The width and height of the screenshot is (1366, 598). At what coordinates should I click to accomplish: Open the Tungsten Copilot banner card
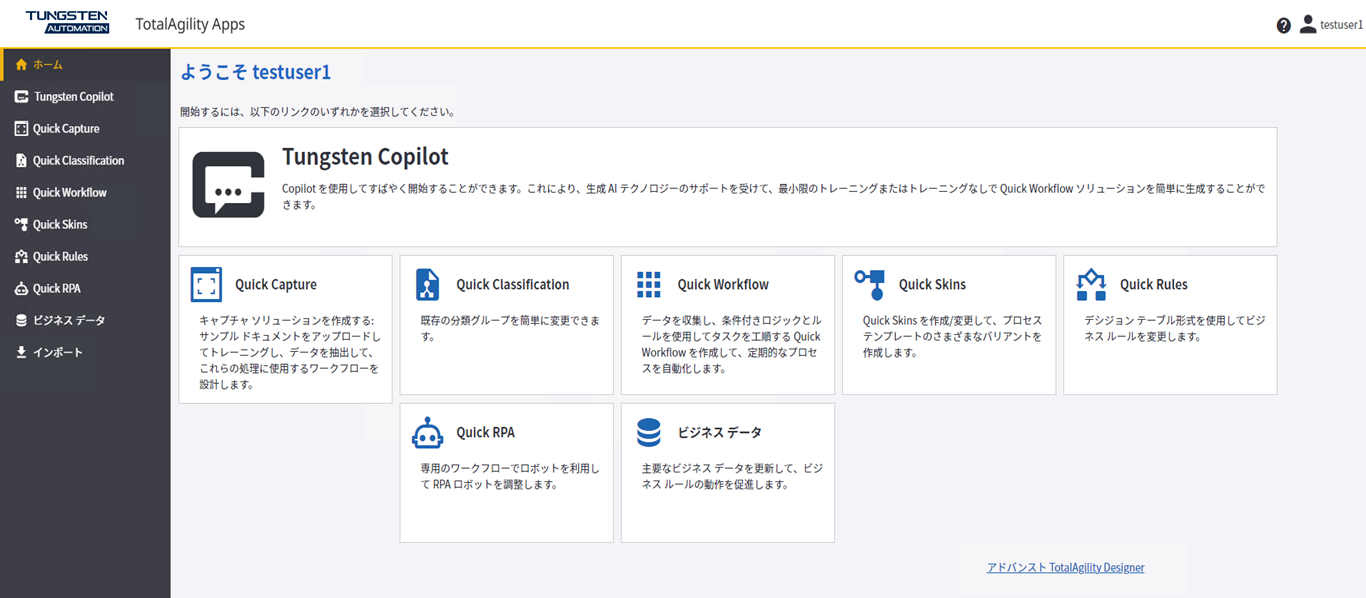727,186
